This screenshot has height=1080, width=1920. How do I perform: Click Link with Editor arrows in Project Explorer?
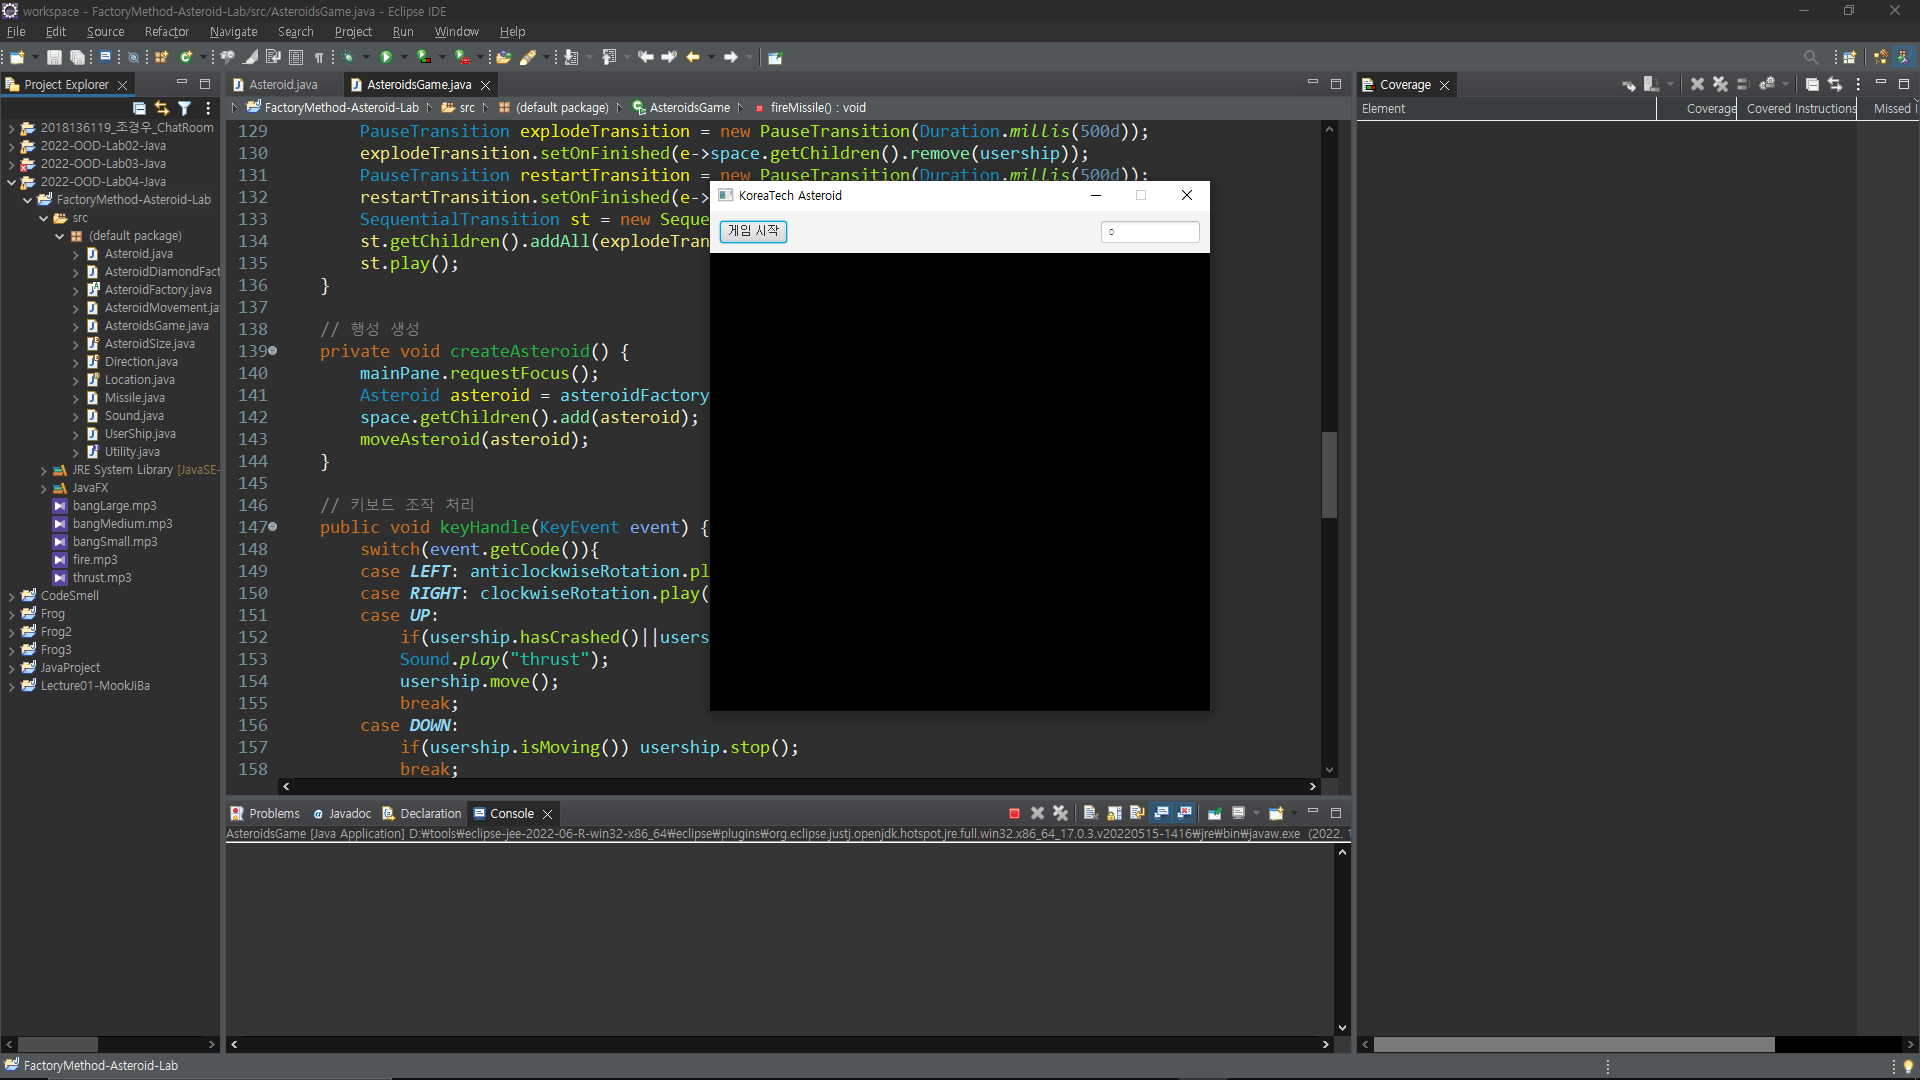(162, 108)
